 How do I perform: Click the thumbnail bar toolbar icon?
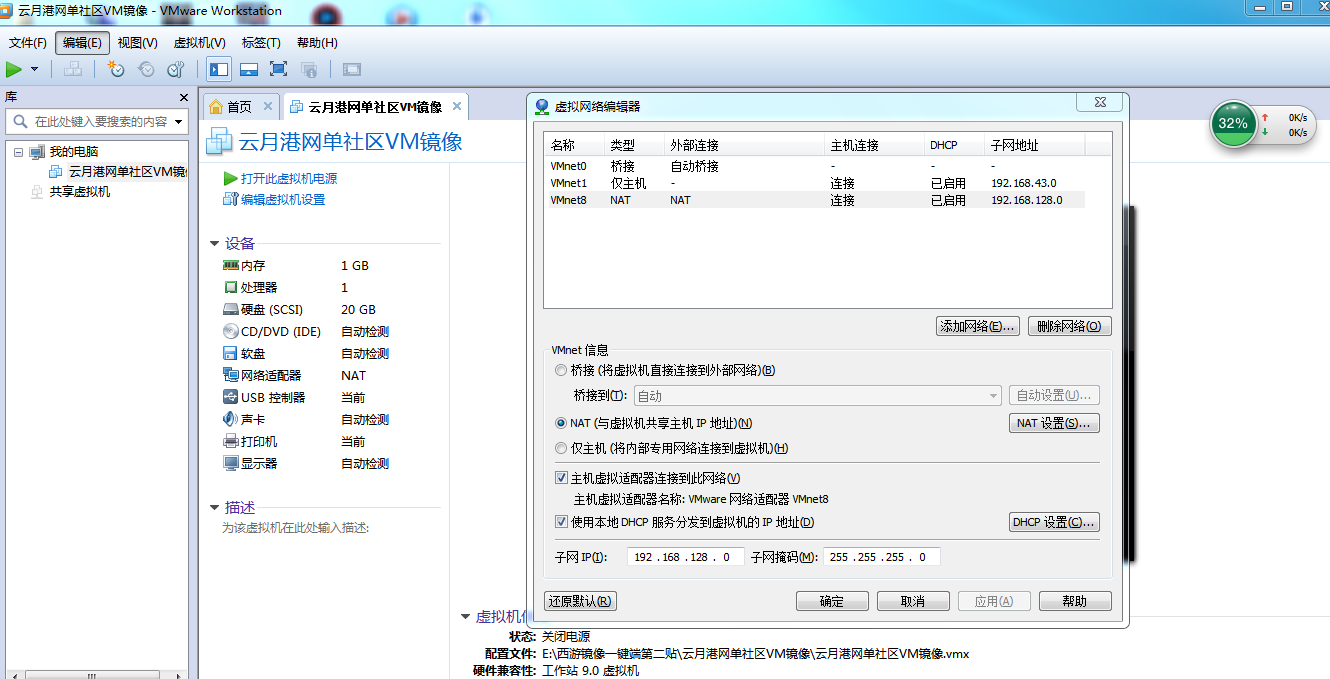point(249,69)
